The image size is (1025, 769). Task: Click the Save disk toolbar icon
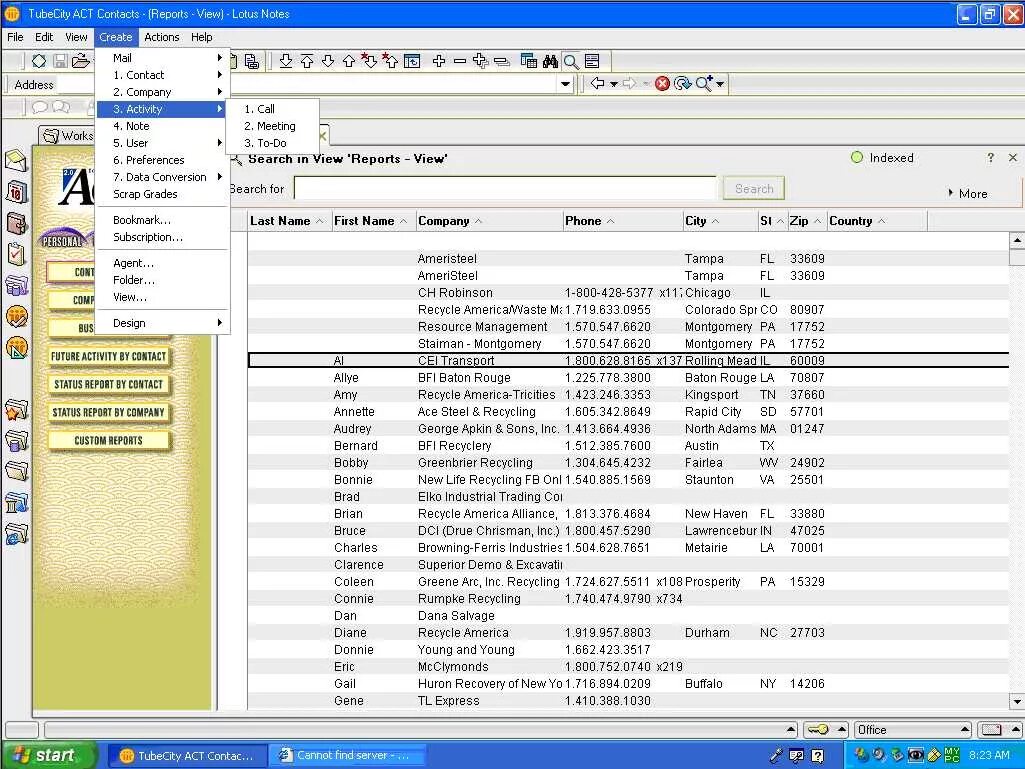60,61
